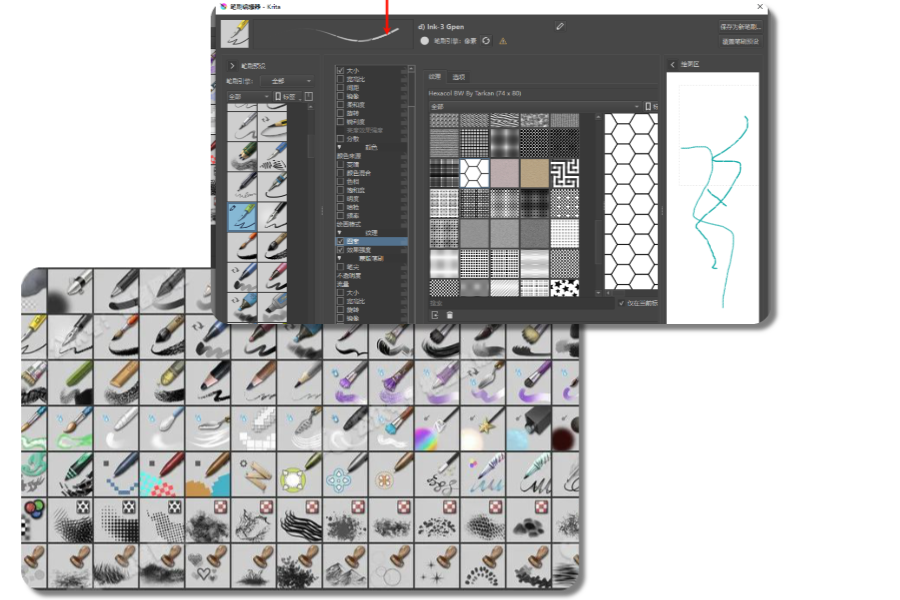Select the blue flower ornament brush in the grid
This screenshot has width=900, height=600.
(346, 474)
